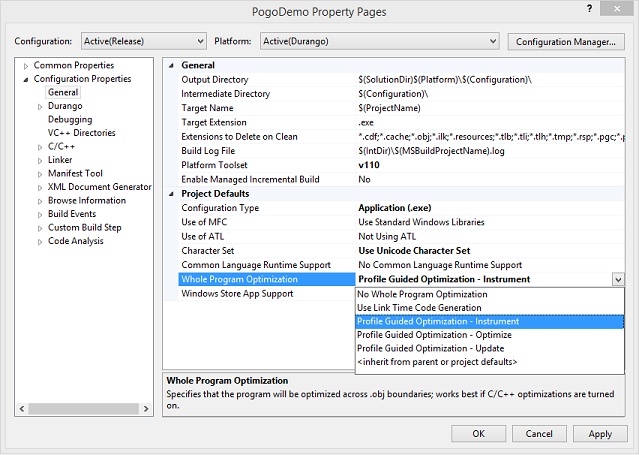Screen dimensions: 639x455
Task: Open the Platform dropdown
Action: pyautogui.click(x=379, y=41)
